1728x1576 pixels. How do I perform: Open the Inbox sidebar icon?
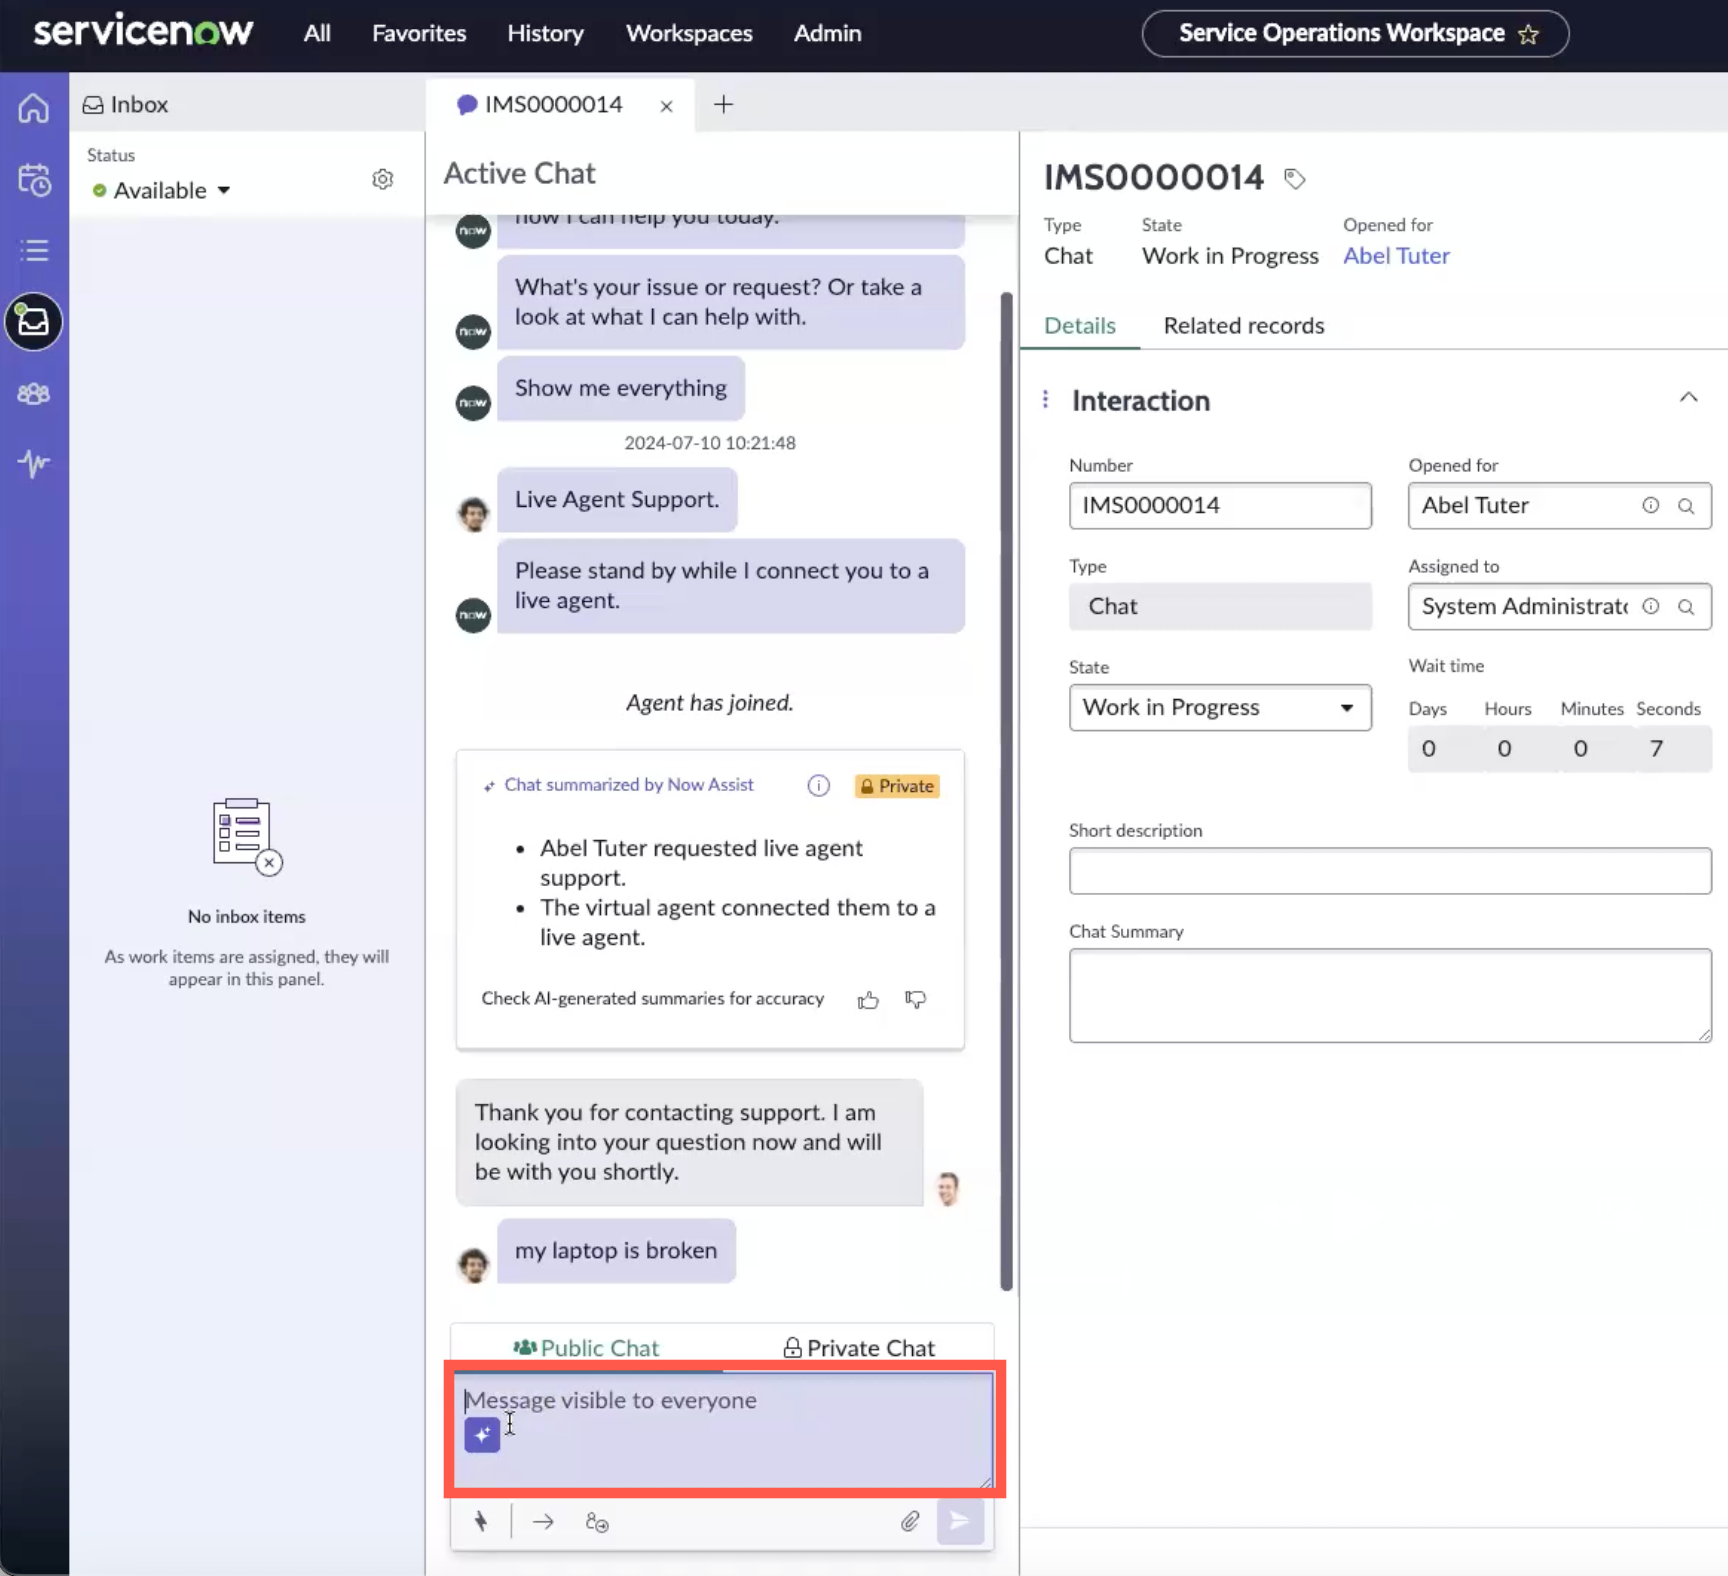[34, 322]
